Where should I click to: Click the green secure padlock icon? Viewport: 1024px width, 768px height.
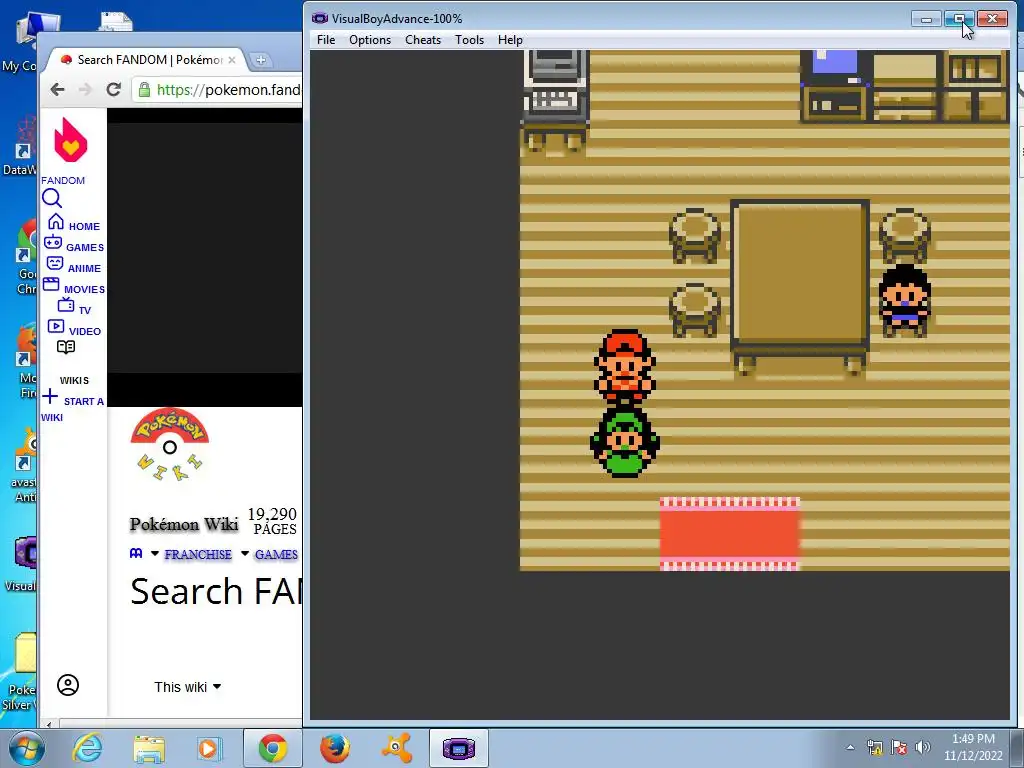(144, 89)
